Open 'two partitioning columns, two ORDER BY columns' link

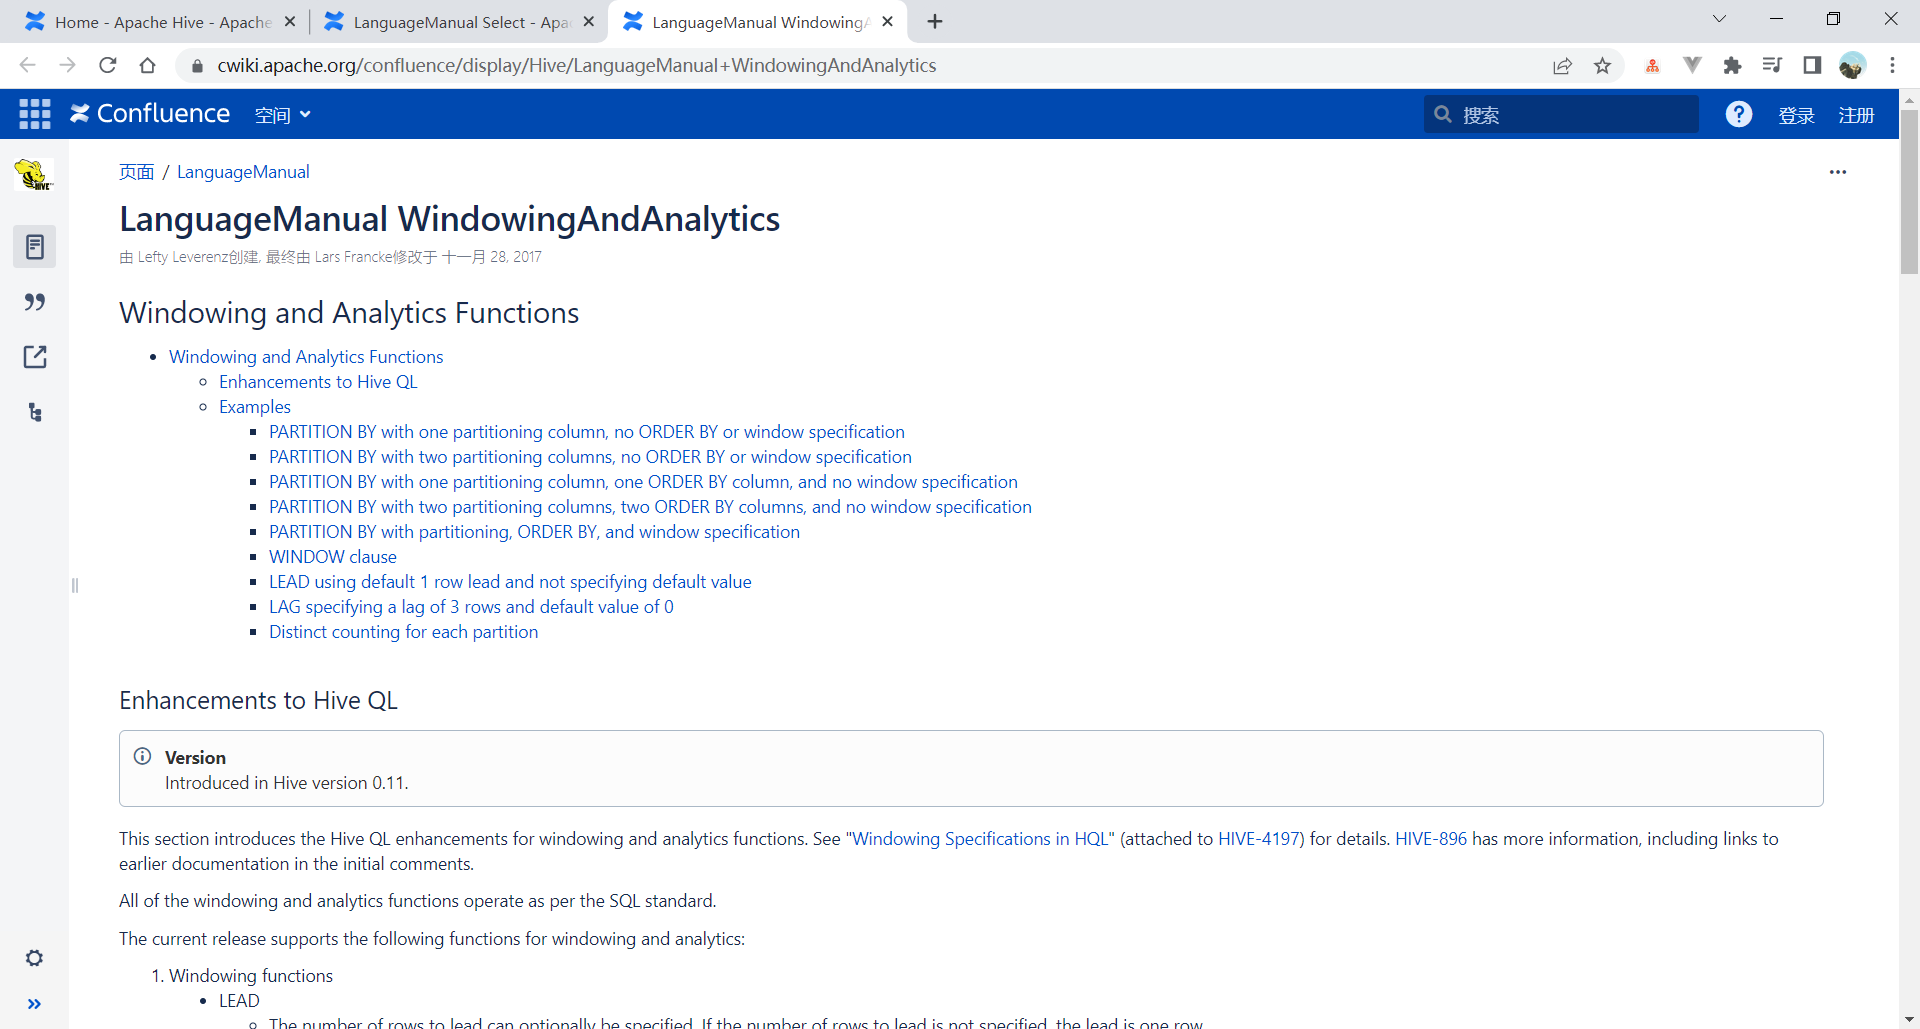(650, 507)
